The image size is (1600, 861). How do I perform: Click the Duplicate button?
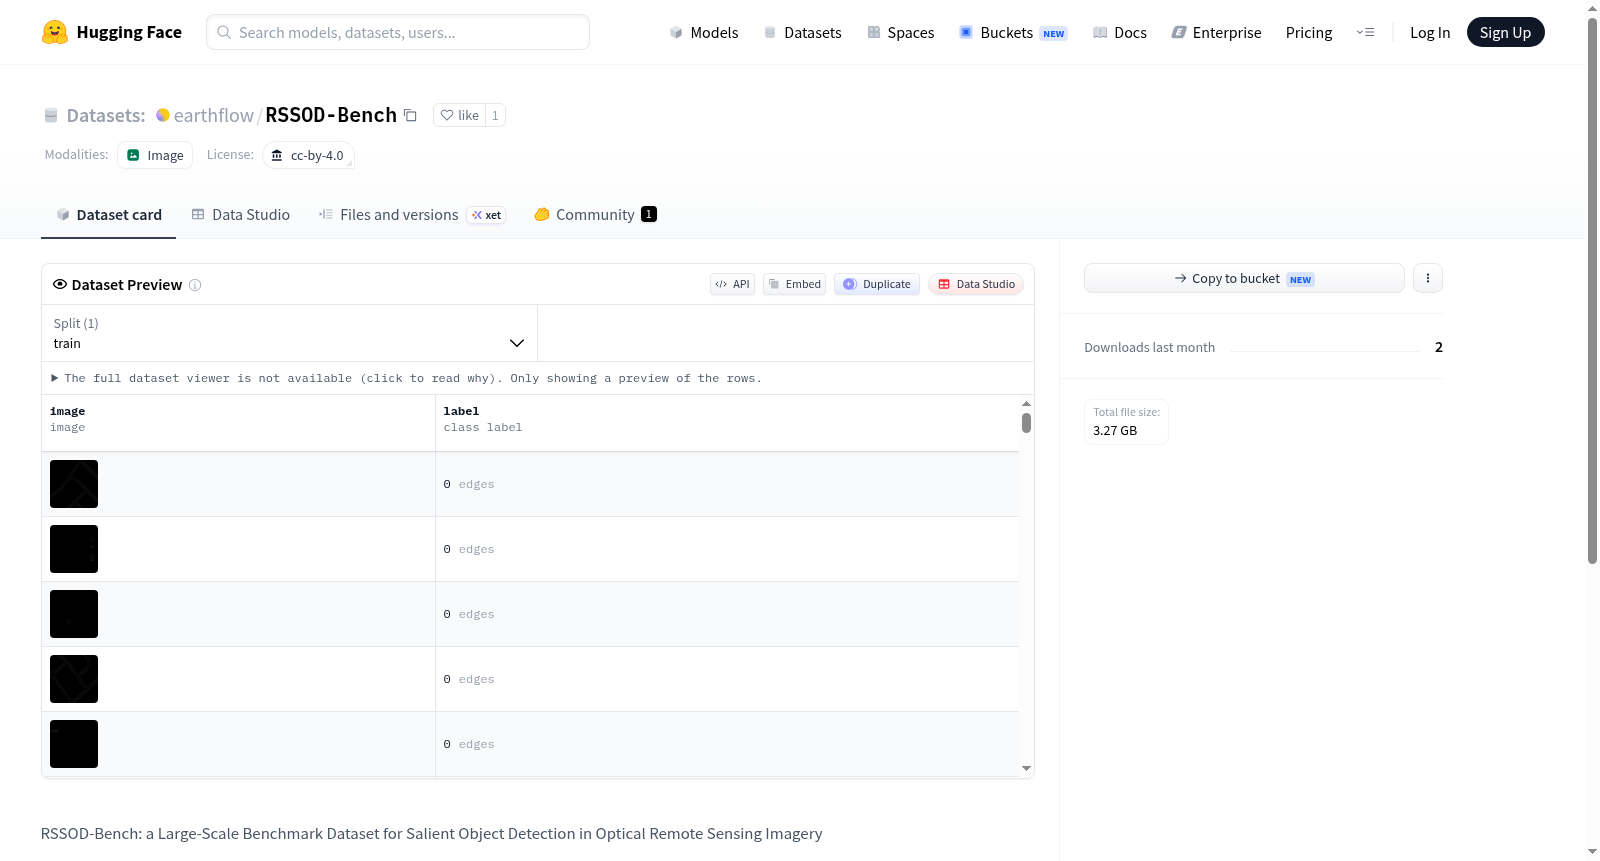pos(877,284)
